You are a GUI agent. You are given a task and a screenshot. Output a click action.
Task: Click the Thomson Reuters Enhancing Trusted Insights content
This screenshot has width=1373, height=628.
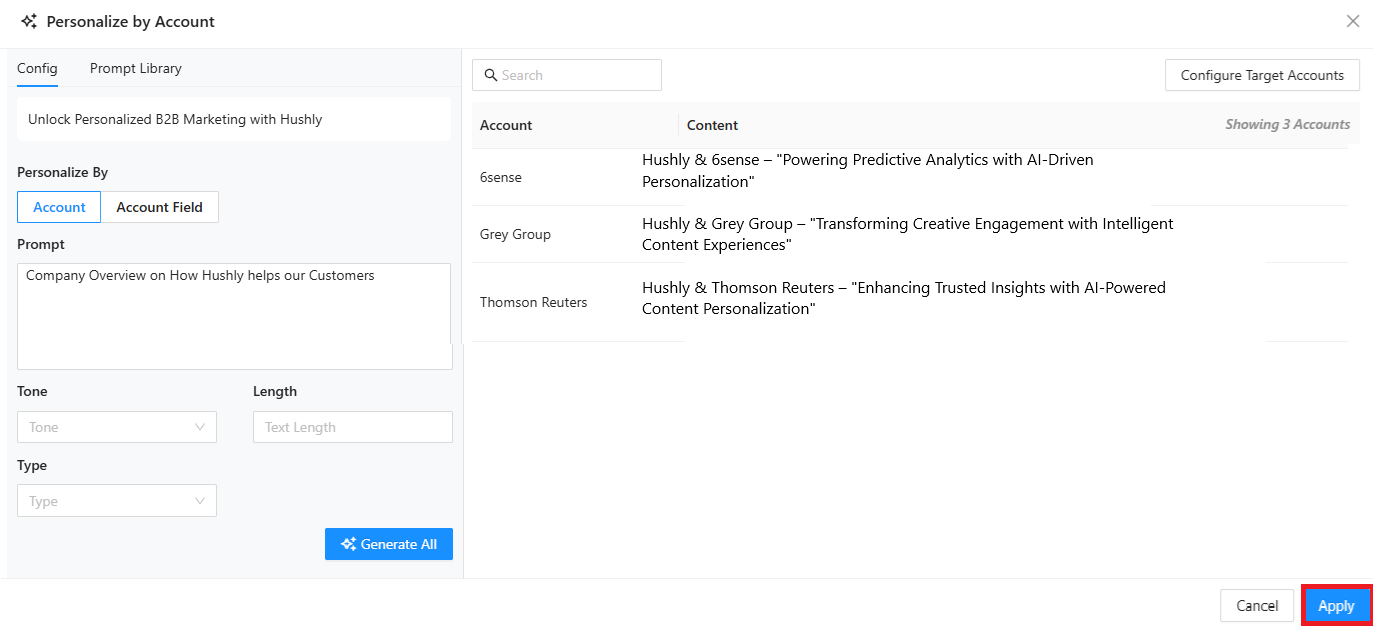(904, 298)
